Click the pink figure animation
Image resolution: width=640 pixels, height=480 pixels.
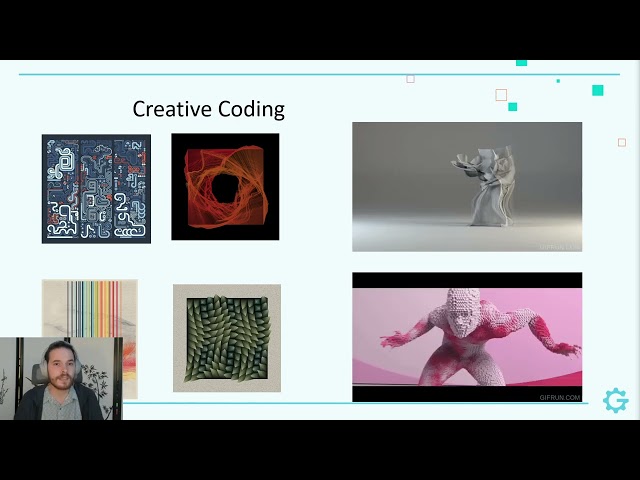click(467, 337)
